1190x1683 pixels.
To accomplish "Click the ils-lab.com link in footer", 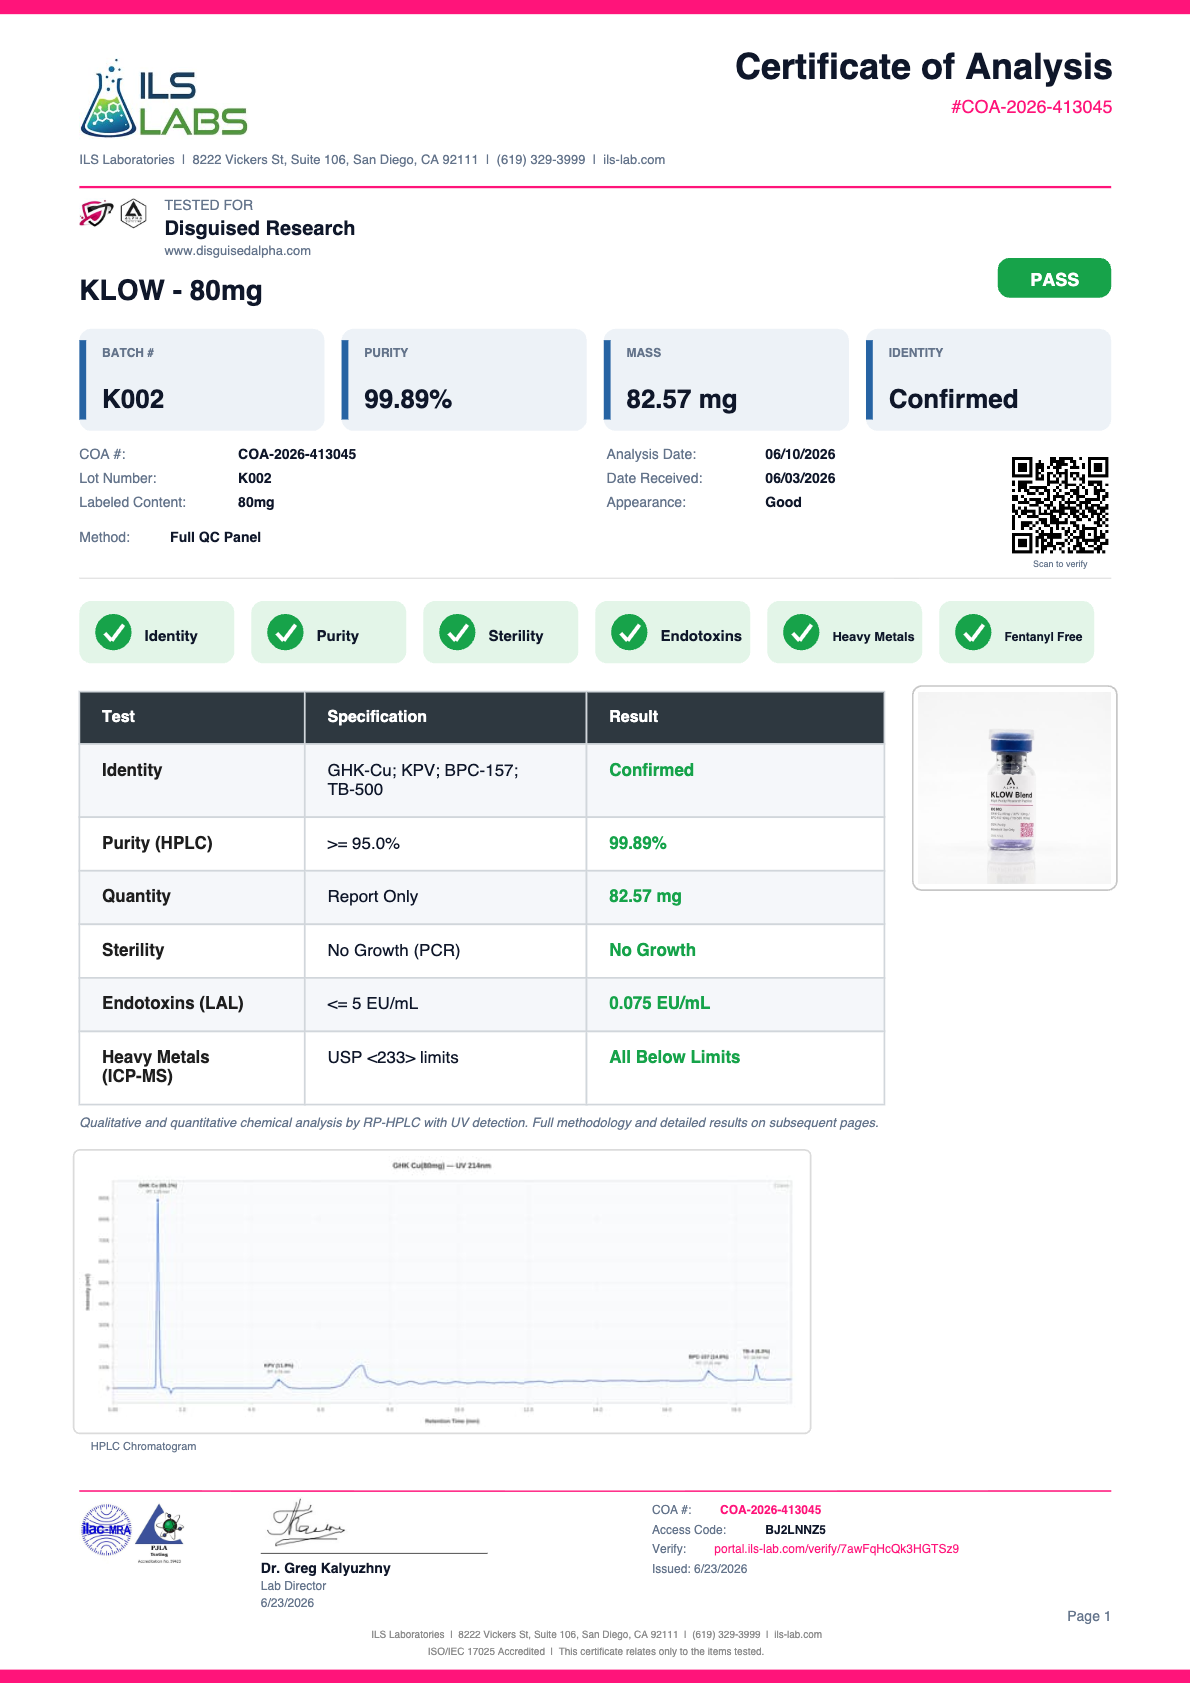I will coord(798,1635).
